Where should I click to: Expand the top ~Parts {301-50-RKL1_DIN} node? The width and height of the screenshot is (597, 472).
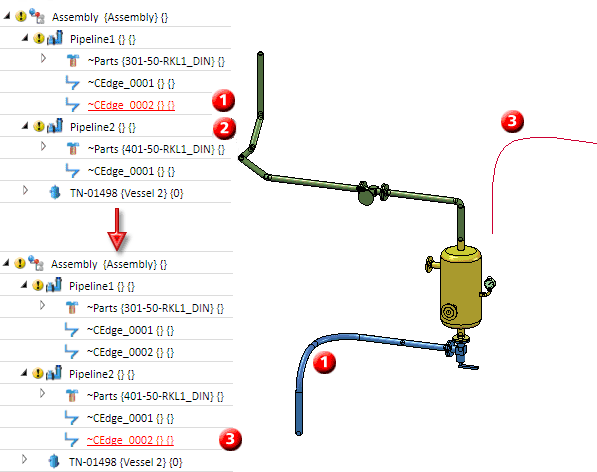[43, 59]
